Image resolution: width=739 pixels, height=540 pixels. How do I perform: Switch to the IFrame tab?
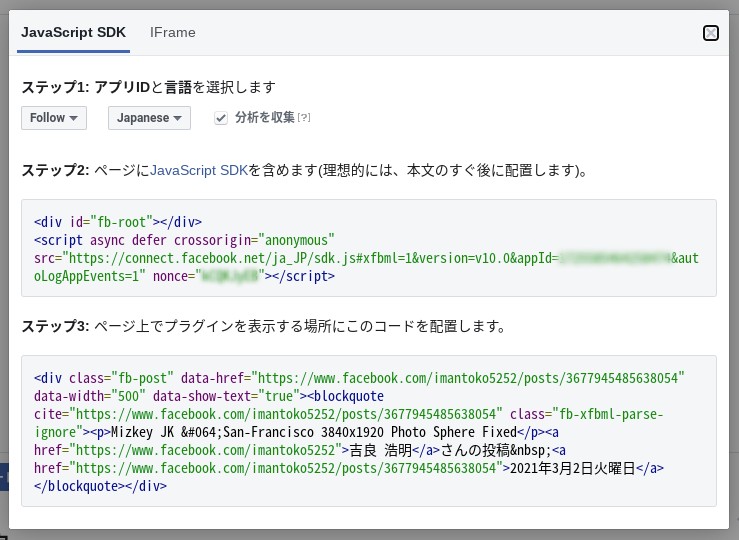172,33
